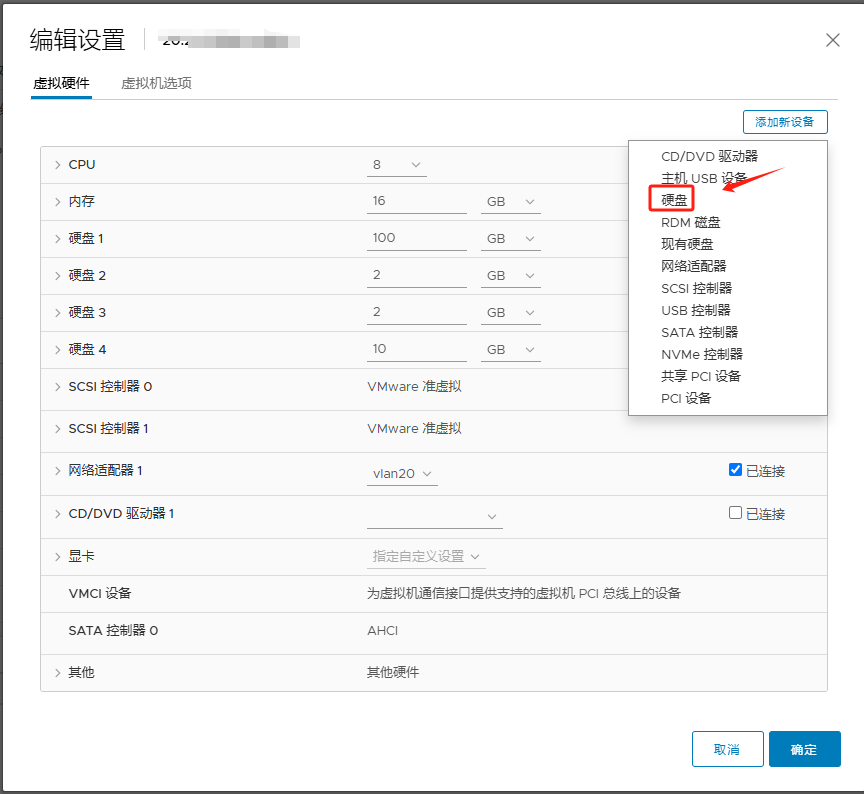The image size is (864, 794).
Task: Uncheck 已连接 for 网络适配器 1
Action: [x=735, y=469]
